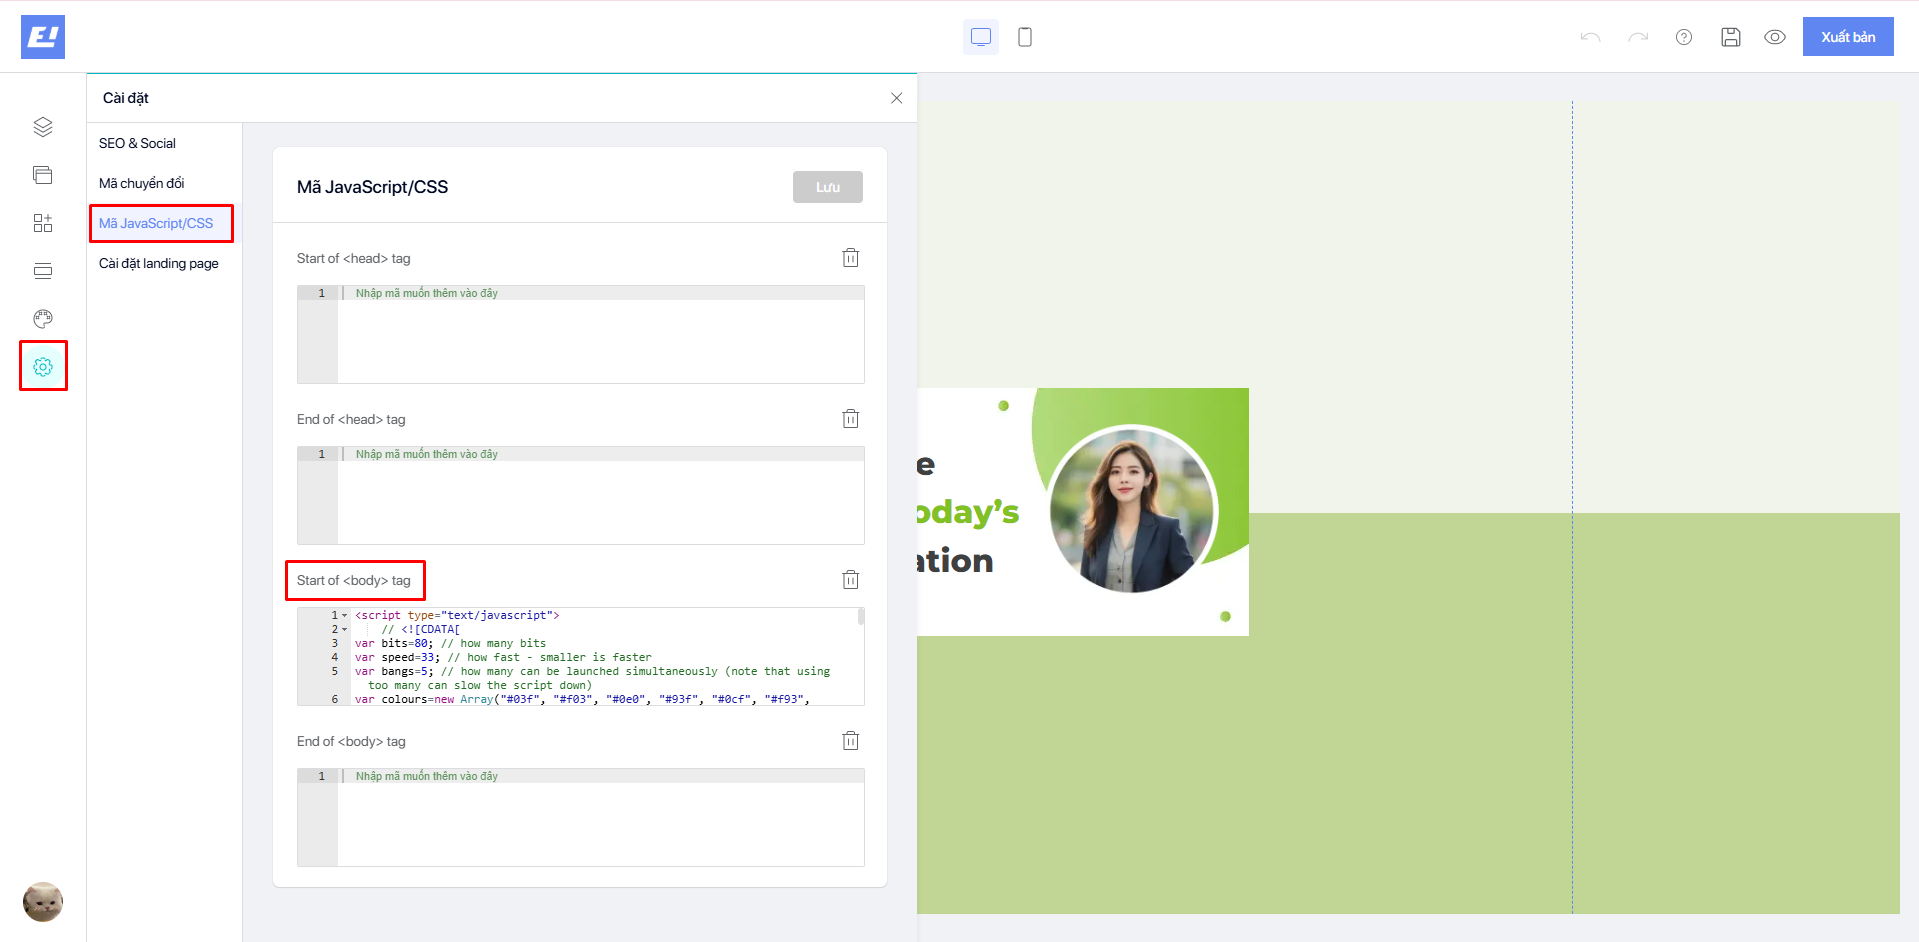Open the add elements grid icon
1919x942 pixels.
point(43,223)
